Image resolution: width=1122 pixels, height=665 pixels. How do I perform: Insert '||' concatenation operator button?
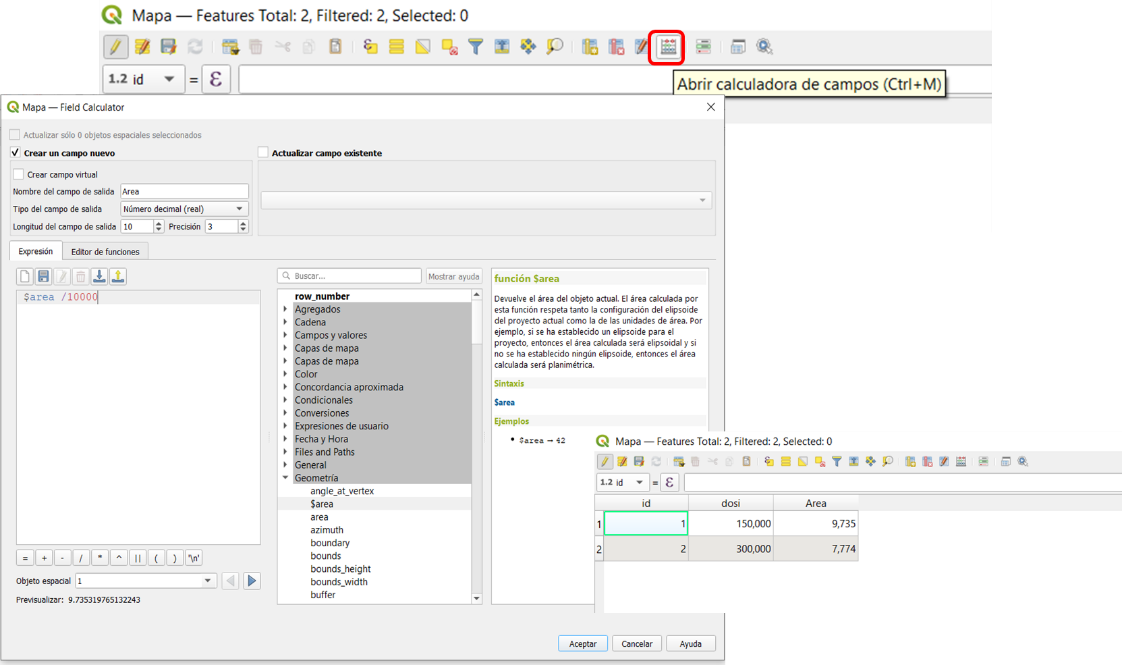click(x=137, y=558)
